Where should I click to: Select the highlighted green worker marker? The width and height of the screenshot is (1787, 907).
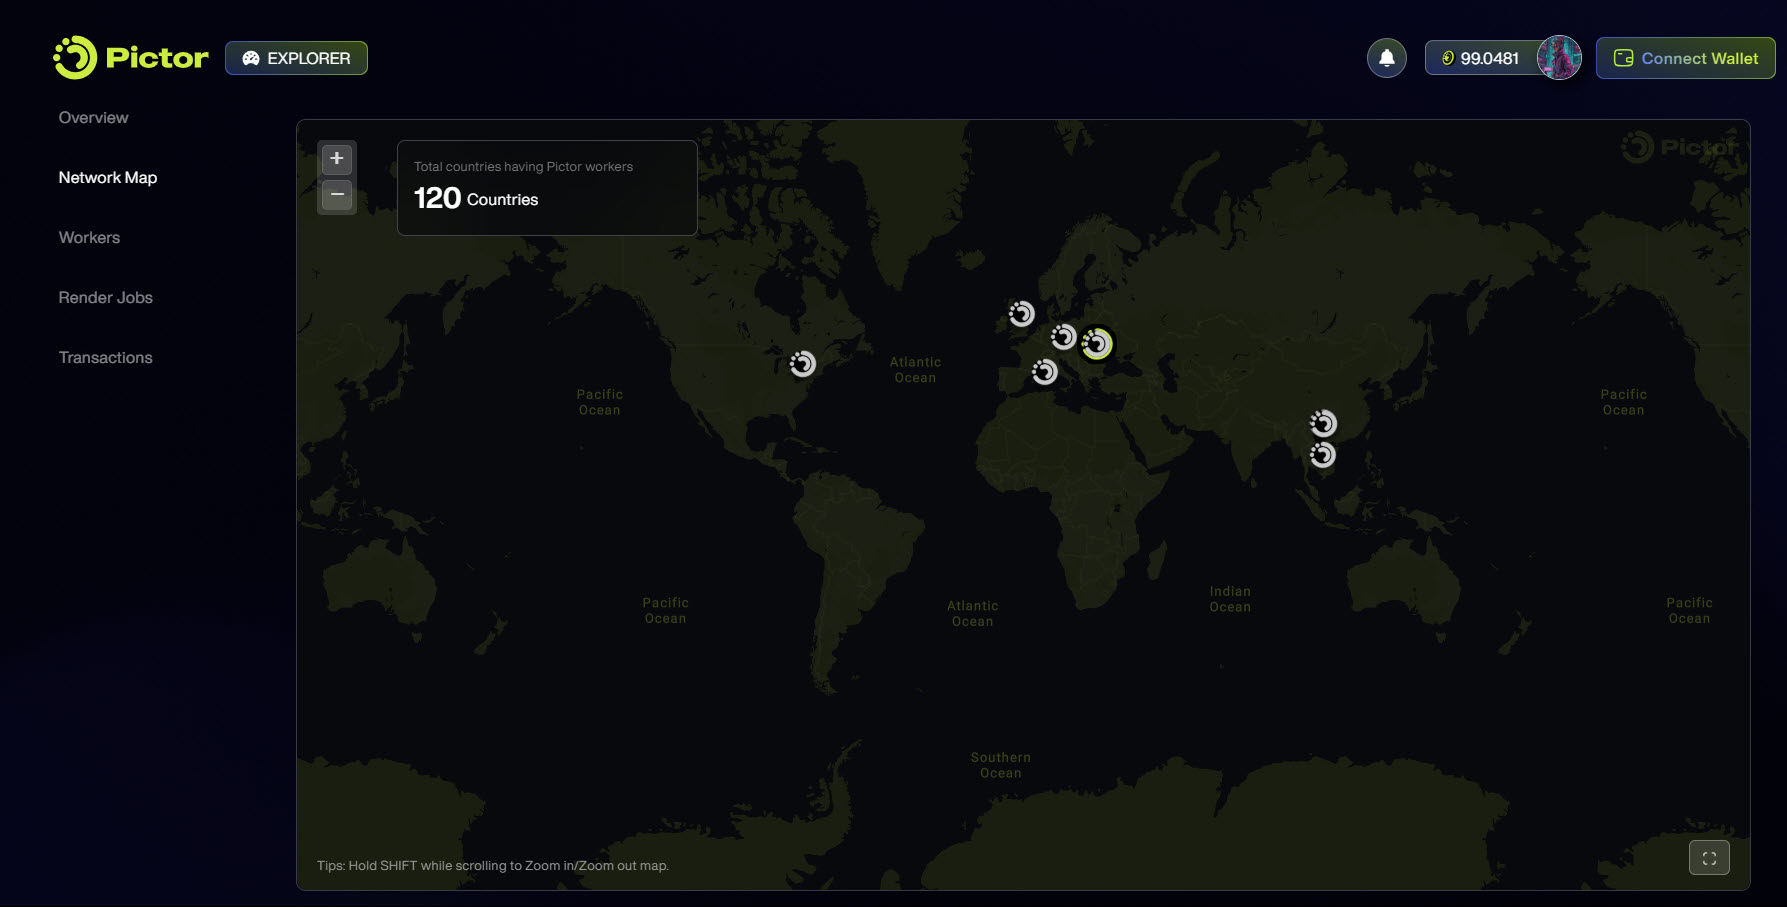point(1097,344)
